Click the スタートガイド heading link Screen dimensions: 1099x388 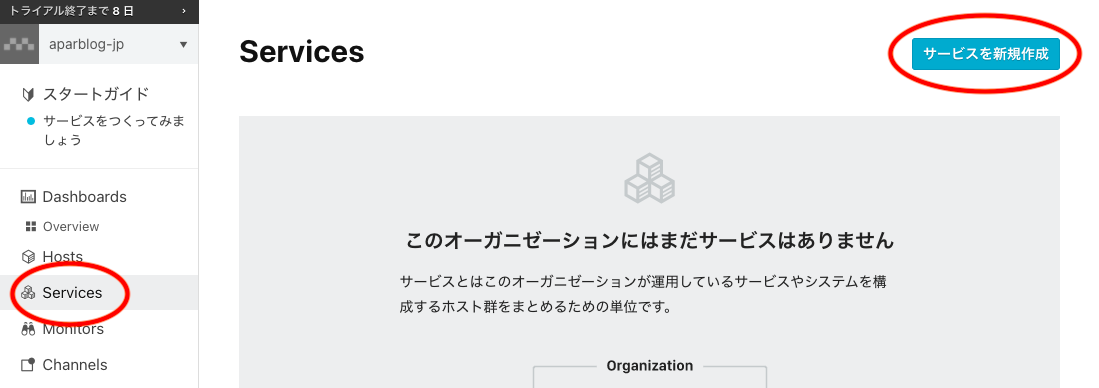point(96,94)
